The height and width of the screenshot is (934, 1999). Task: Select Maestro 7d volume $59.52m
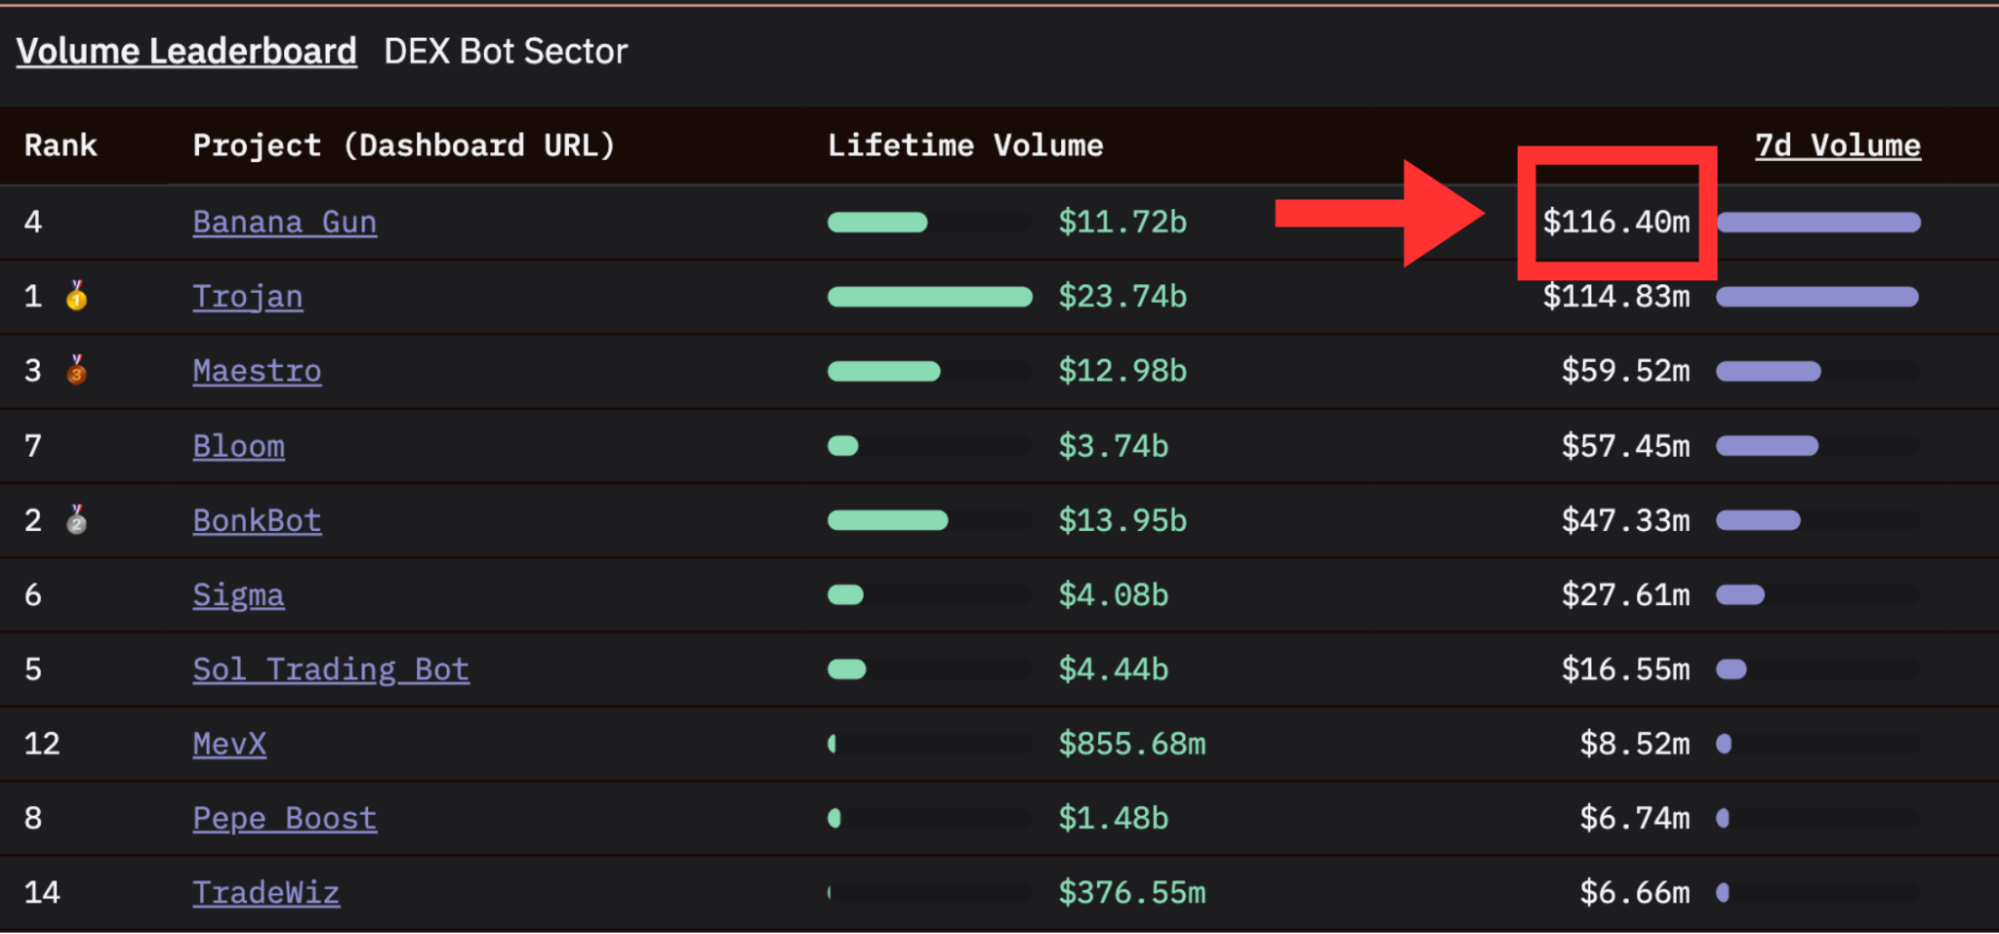[x=1626, y=370]
